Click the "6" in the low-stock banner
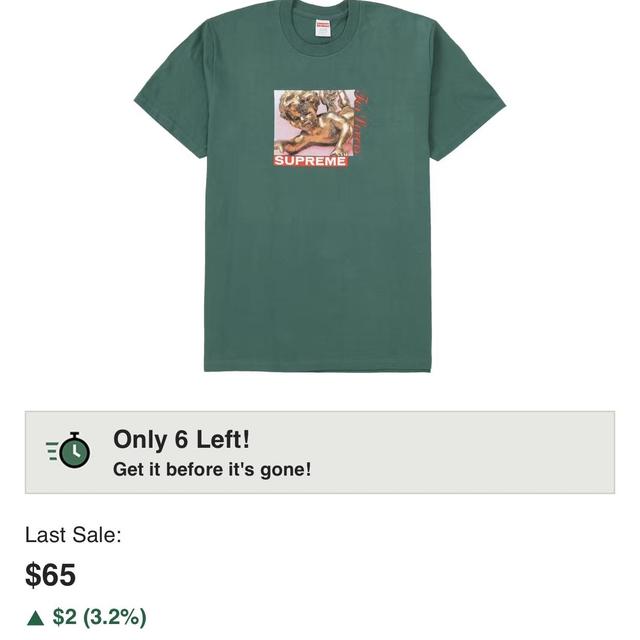640x640 pixels. 181,440
